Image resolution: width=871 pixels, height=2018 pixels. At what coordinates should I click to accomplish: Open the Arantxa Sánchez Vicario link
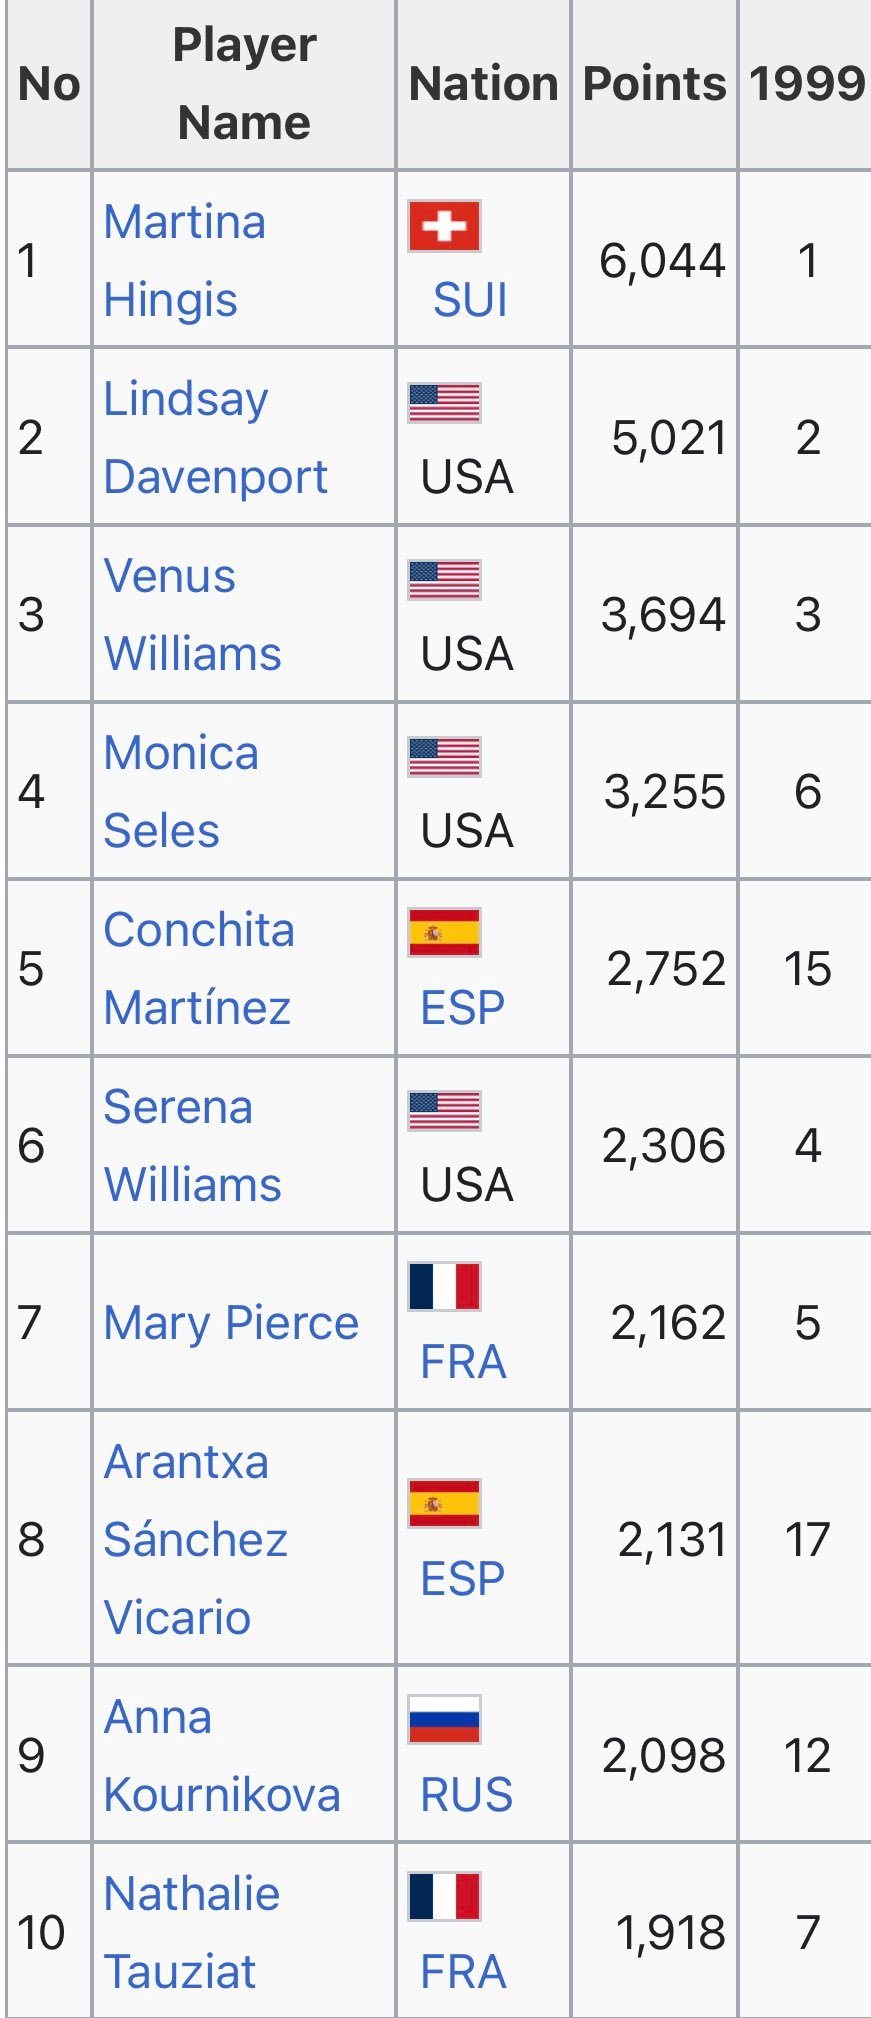(196, 1538)
